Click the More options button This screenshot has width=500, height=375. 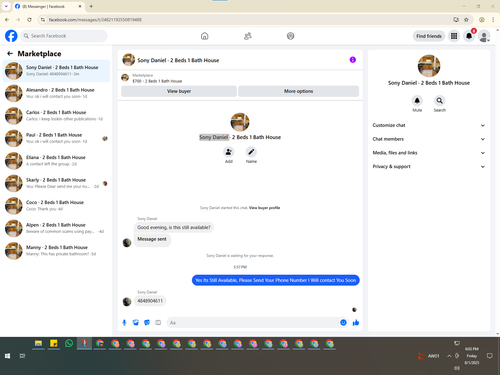point(298,91)
